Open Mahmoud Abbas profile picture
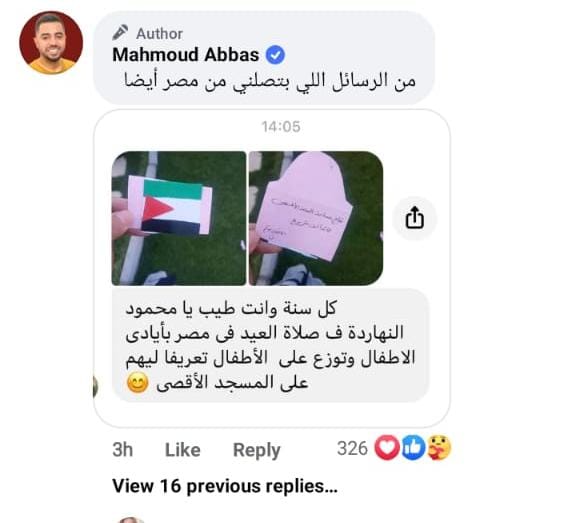Image resolution: width=576 pixels, height=523 pixels. tap(51, 43)
